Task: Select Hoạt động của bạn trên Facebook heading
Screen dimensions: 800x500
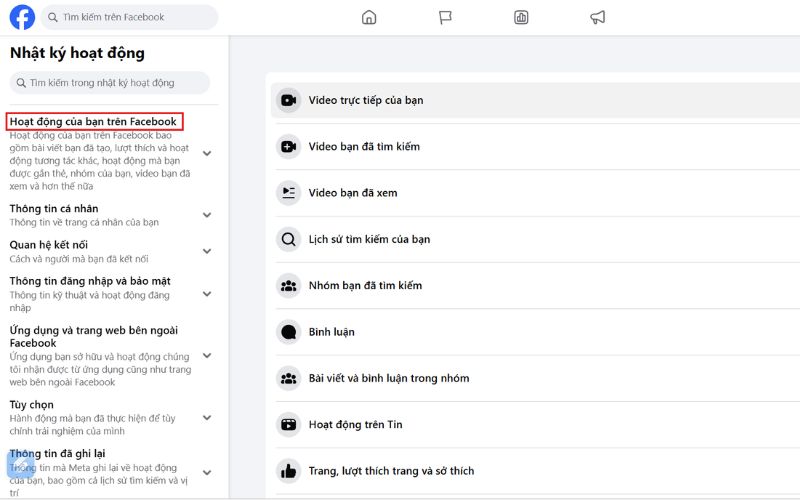Action: point(93,121)
